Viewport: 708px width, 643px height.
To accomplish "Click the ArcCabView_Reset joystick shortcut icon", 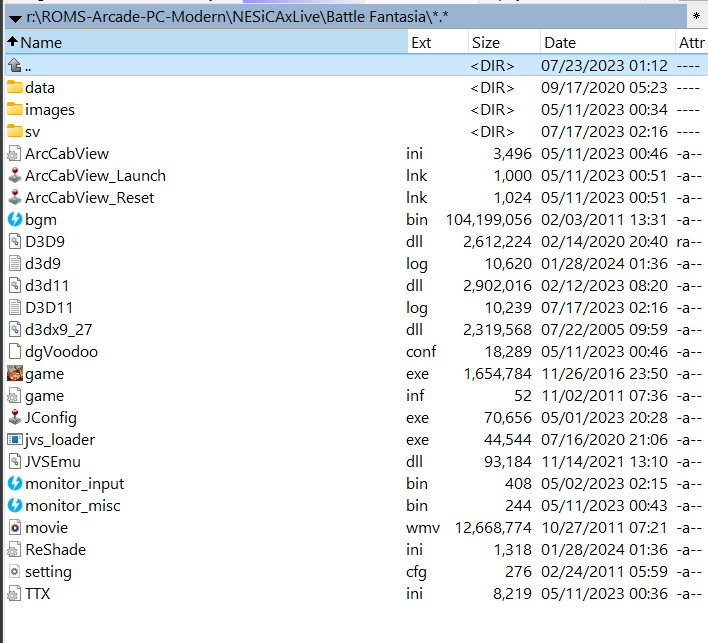I will pos(15,197).
